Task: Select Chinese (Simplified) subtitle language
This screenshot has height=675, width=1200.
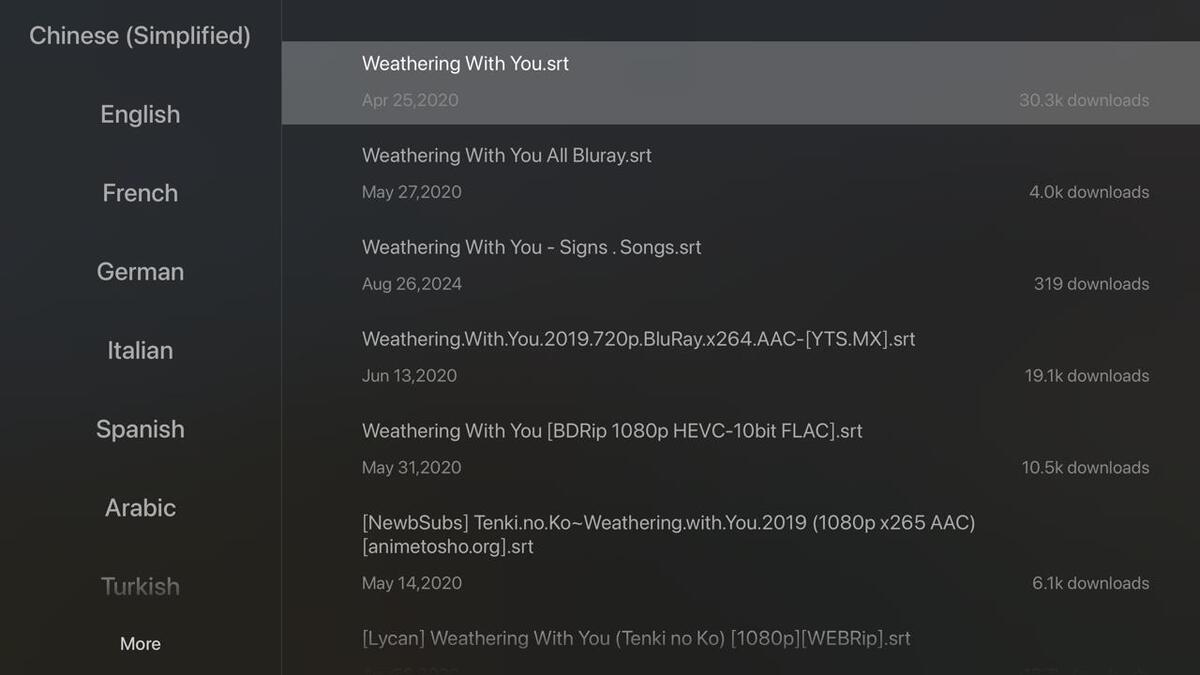Action: coord(140,36)
